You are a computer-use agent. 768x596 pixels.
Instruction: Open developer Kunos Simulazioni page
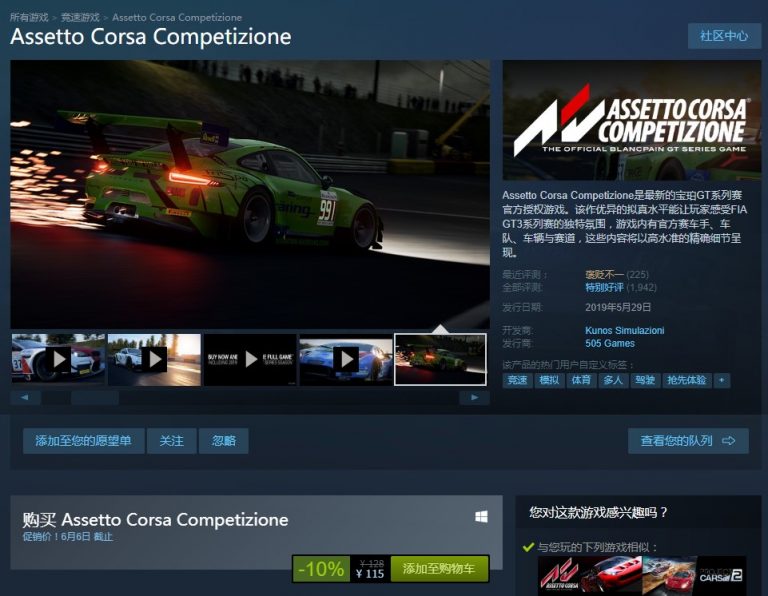click(x=624, y=330)
